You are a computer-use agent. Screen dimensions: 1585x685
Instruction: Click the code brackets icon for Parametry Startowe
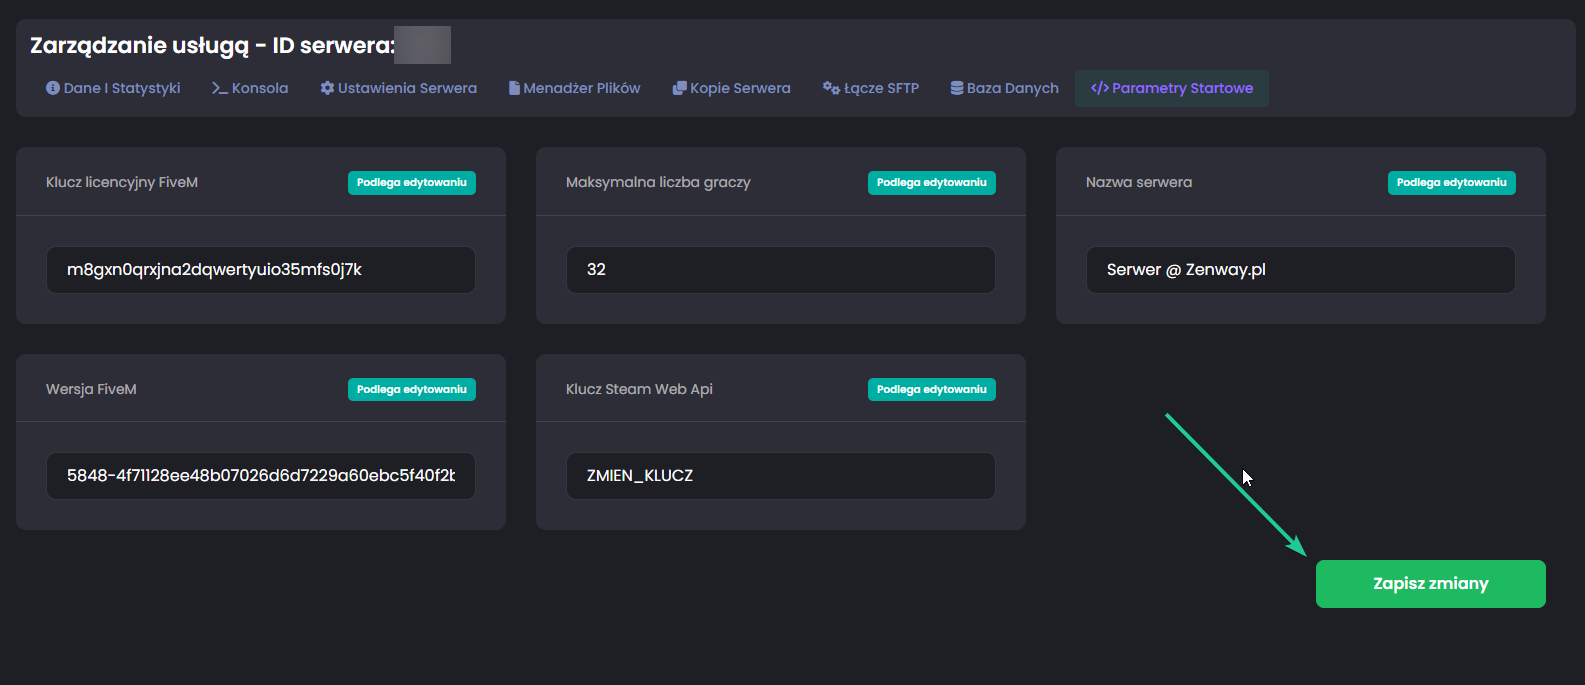[1099, 88]
